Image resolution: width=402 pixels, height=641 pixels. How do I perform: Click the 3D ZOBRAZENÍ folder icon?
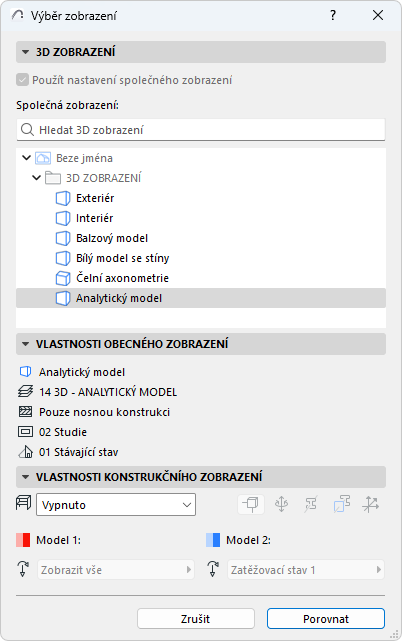[53, 178]
